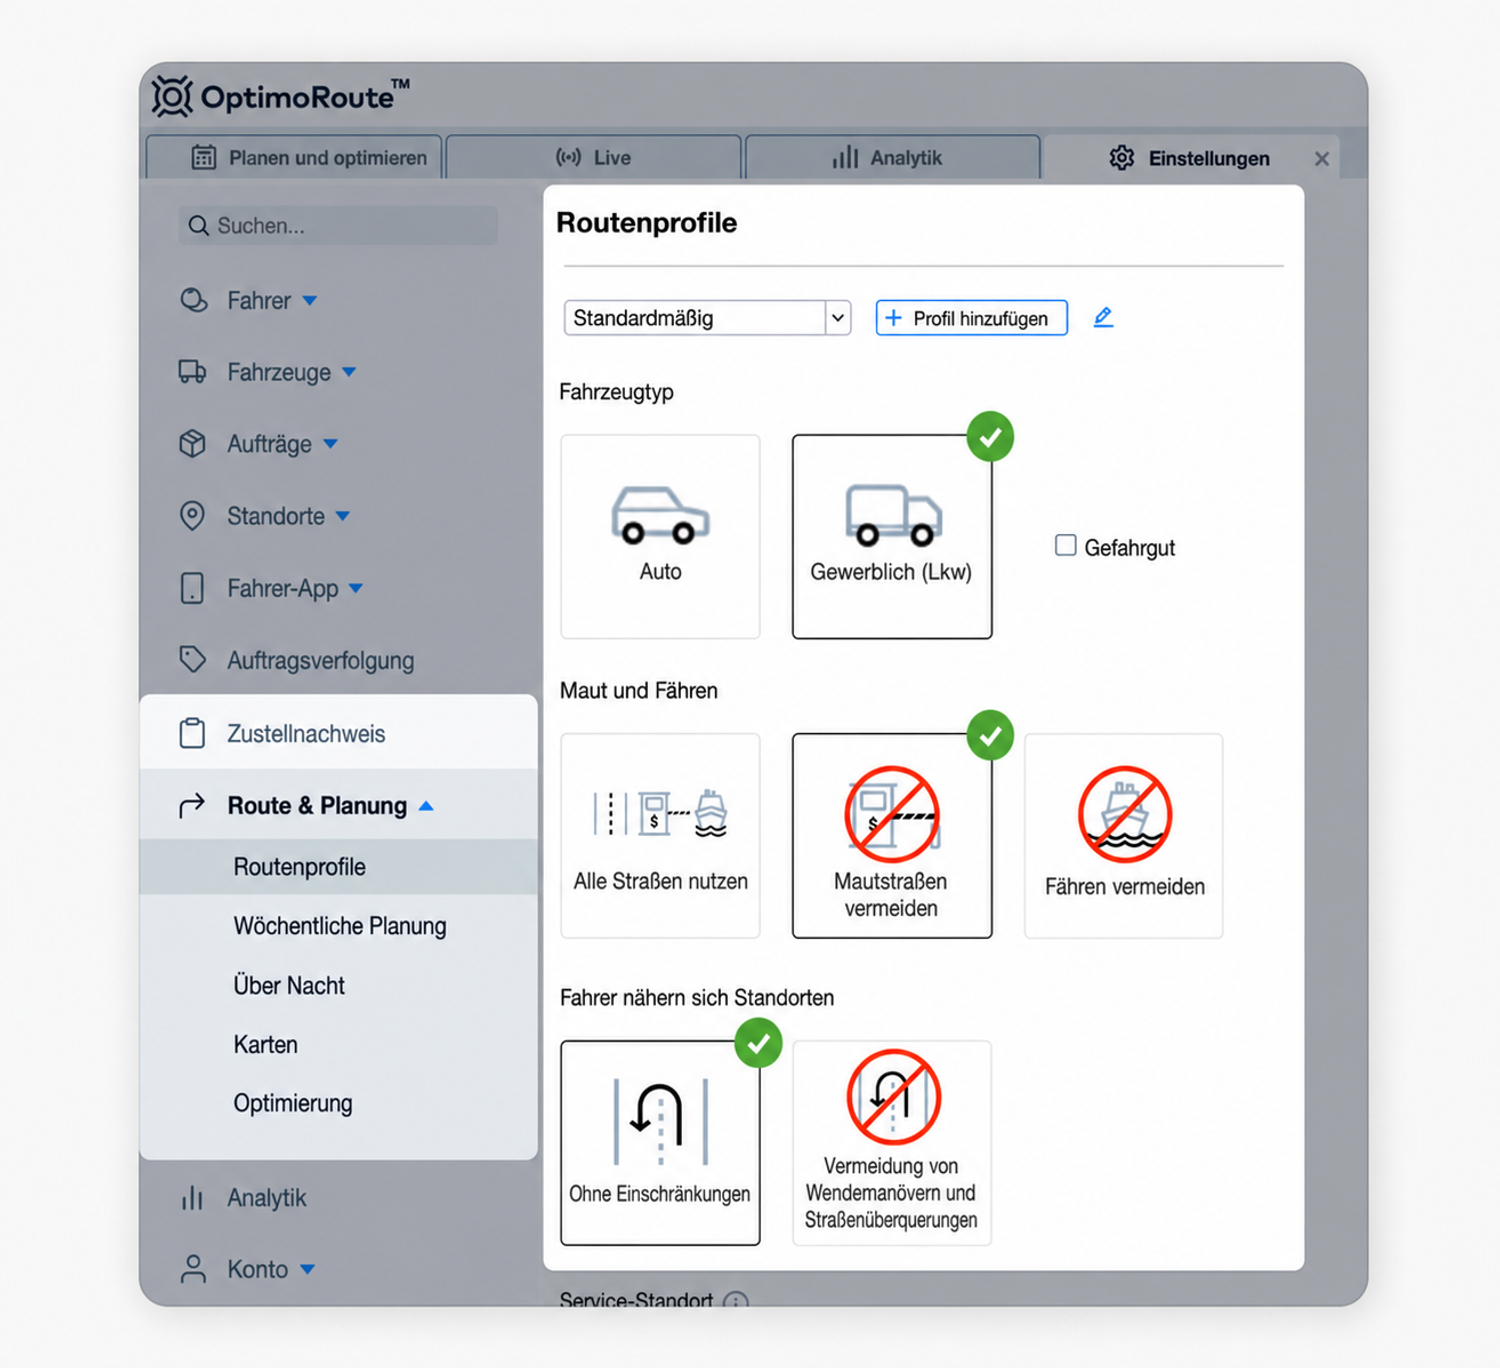This screenshot has height=1368, width=1500.
Task: Expand the Fahrer-App menu arrow
Action: click(x=356, y=588)
